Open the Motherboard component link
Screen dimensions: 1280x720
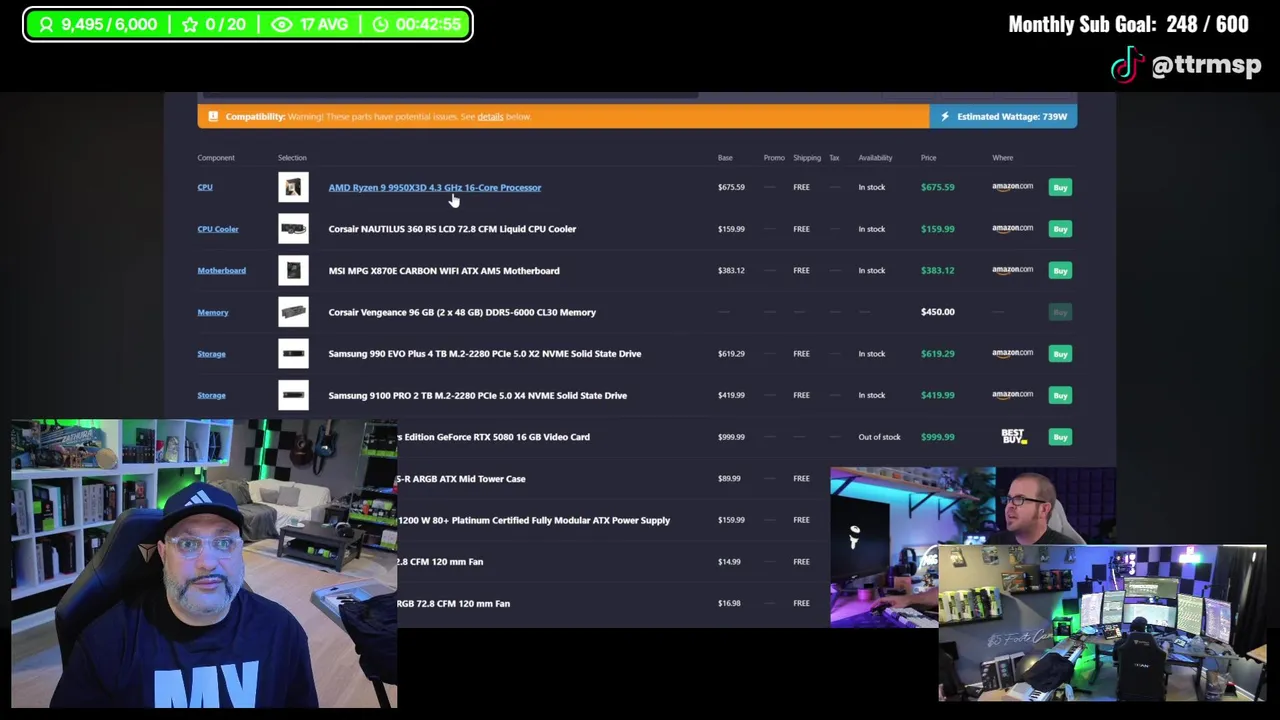pos(221,270)
